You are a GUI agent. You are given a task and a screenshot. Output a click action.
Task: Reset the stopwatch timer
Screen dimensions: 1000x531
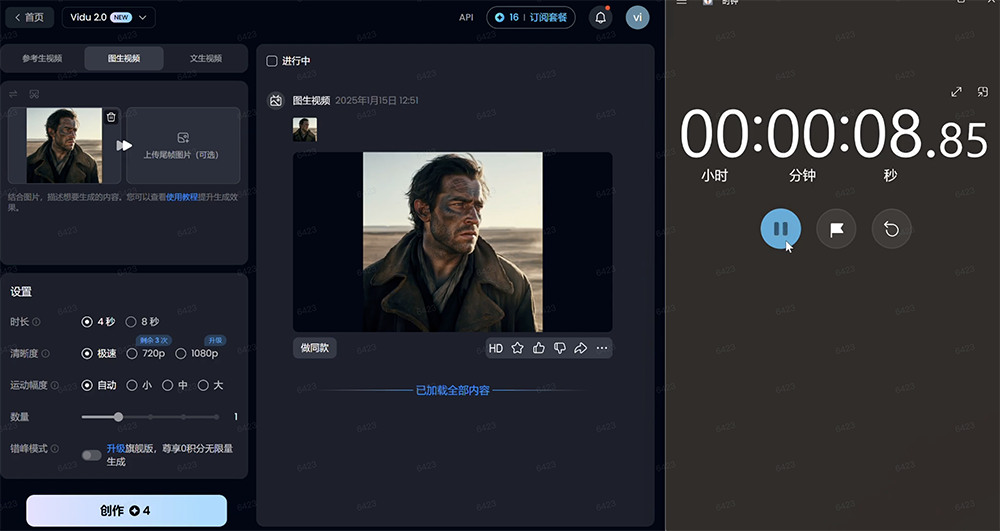[x=891, y=229]
